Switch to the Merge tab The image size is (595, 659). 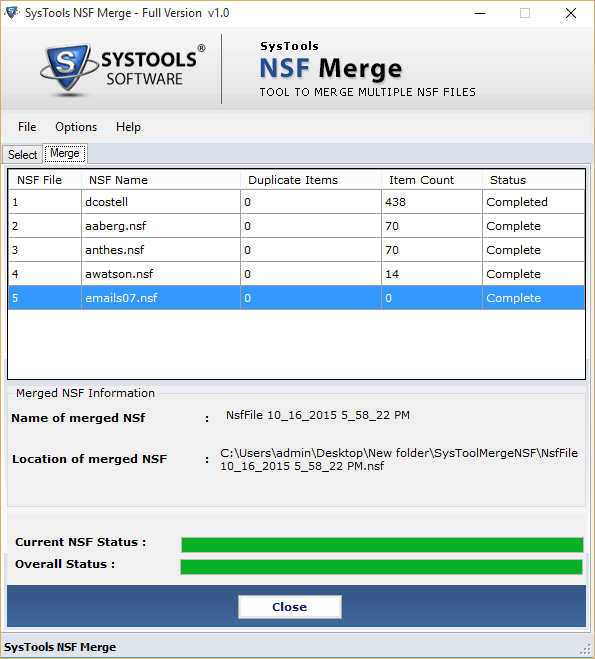pyautogui.click(x=65, y=153)
